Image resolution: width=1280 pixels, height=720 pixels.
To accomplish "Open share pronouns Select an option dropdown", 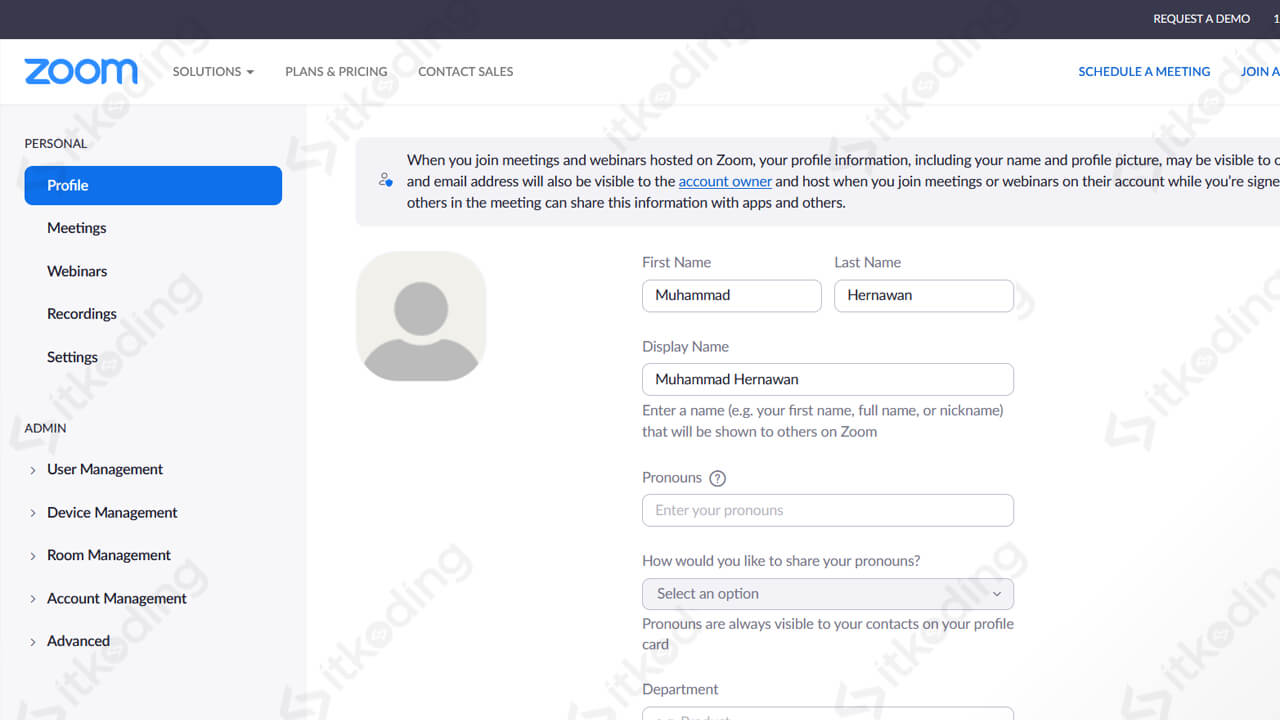I will coord(828,594).
